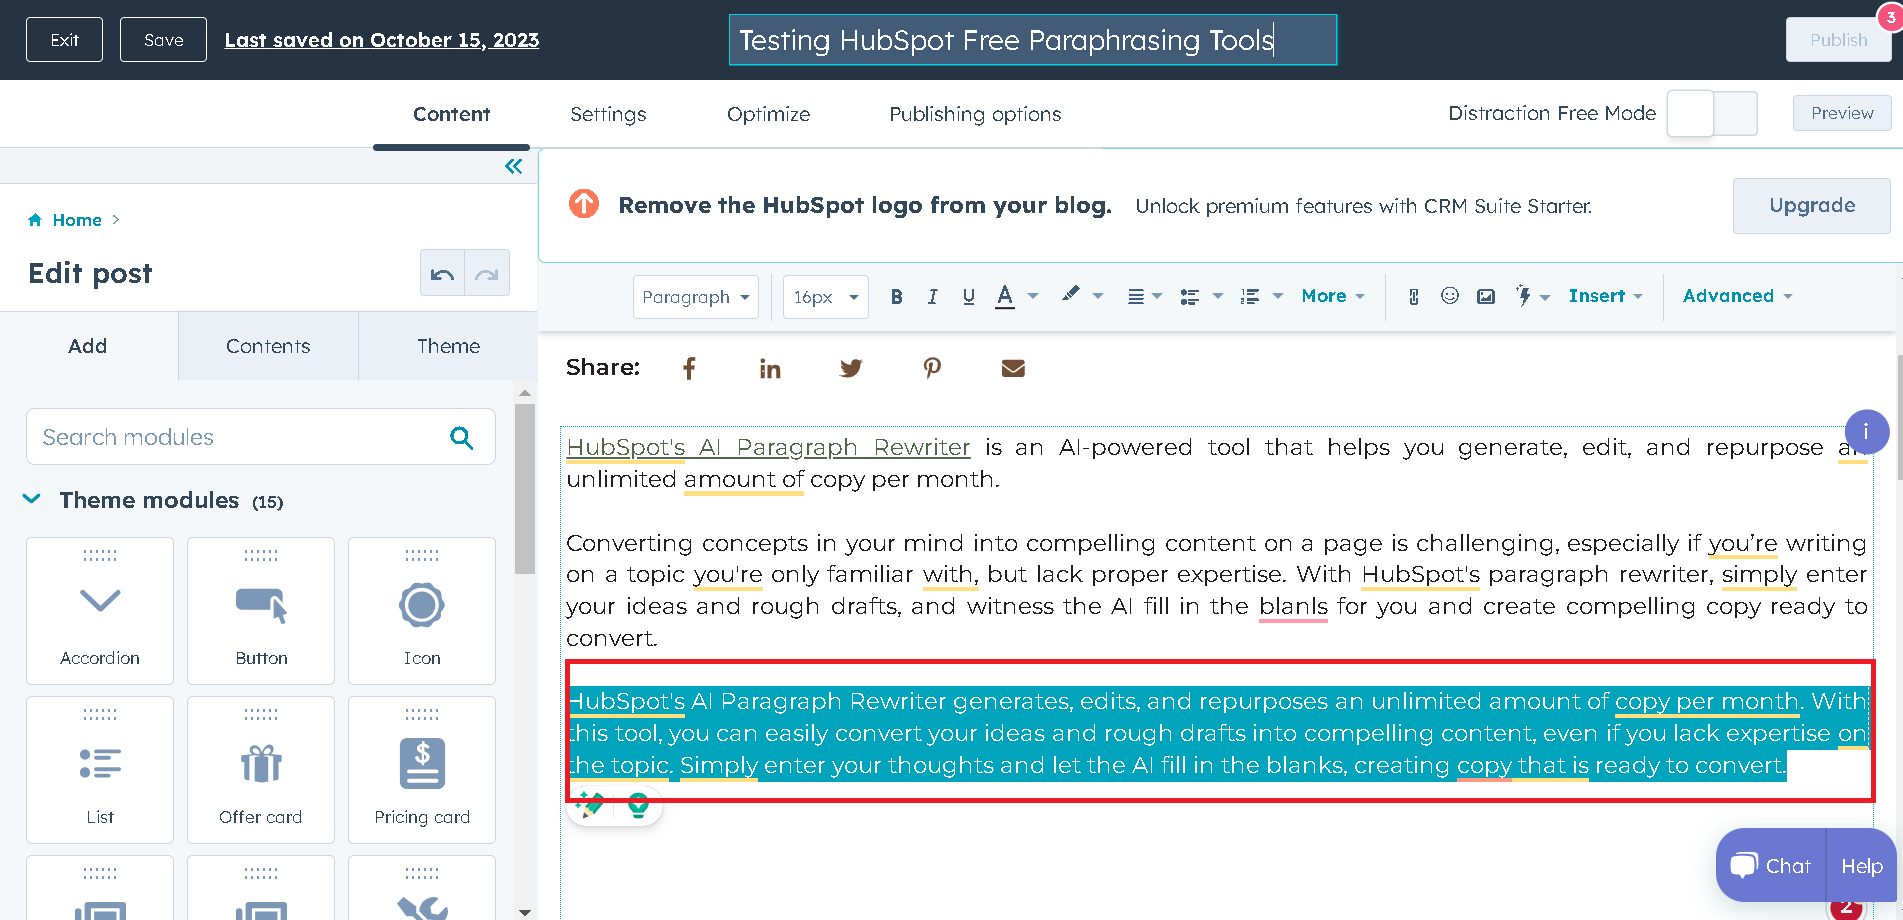Toggle underline formatting
The width and height of the screenshot is (1903, 920).
(968, 297)
